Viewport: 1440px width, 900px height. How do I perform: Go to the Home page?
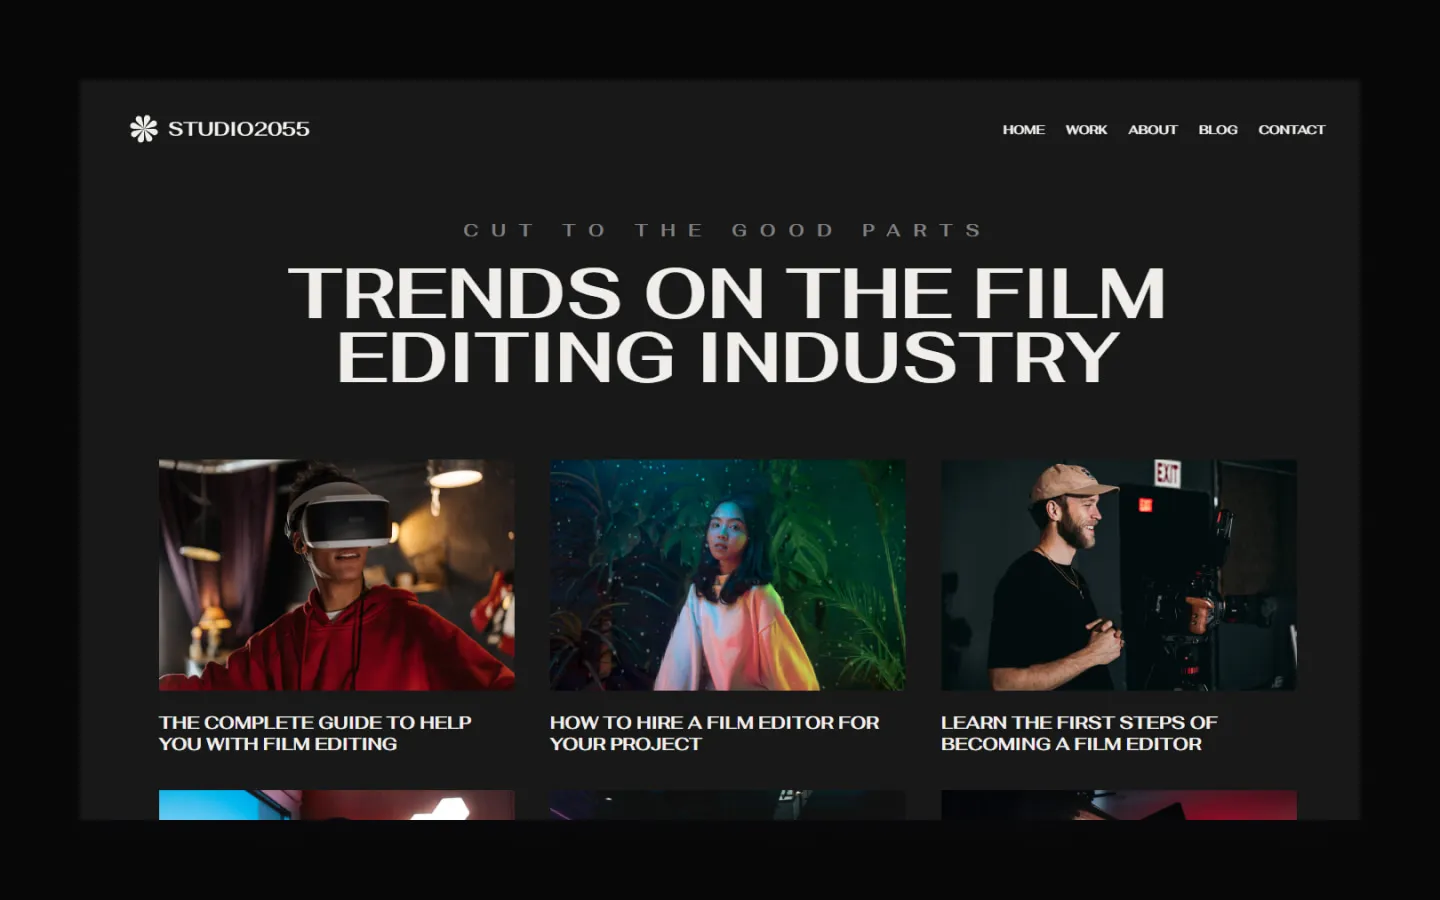[x=1023, y=130]
